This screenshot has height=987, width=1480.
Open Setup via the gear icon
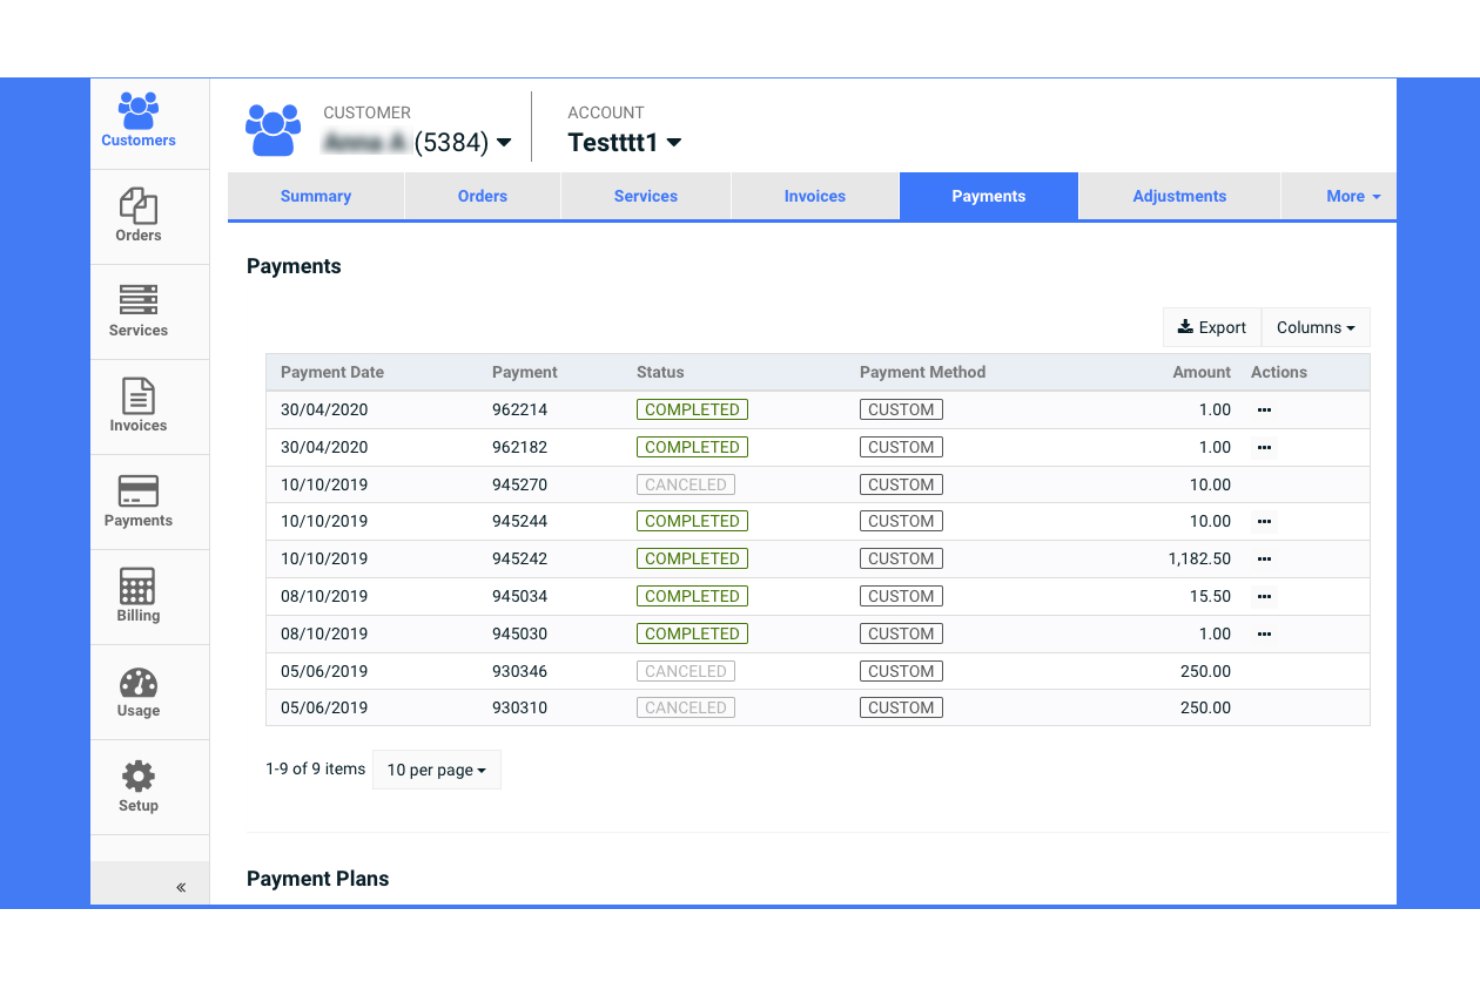tap(137, 784)
